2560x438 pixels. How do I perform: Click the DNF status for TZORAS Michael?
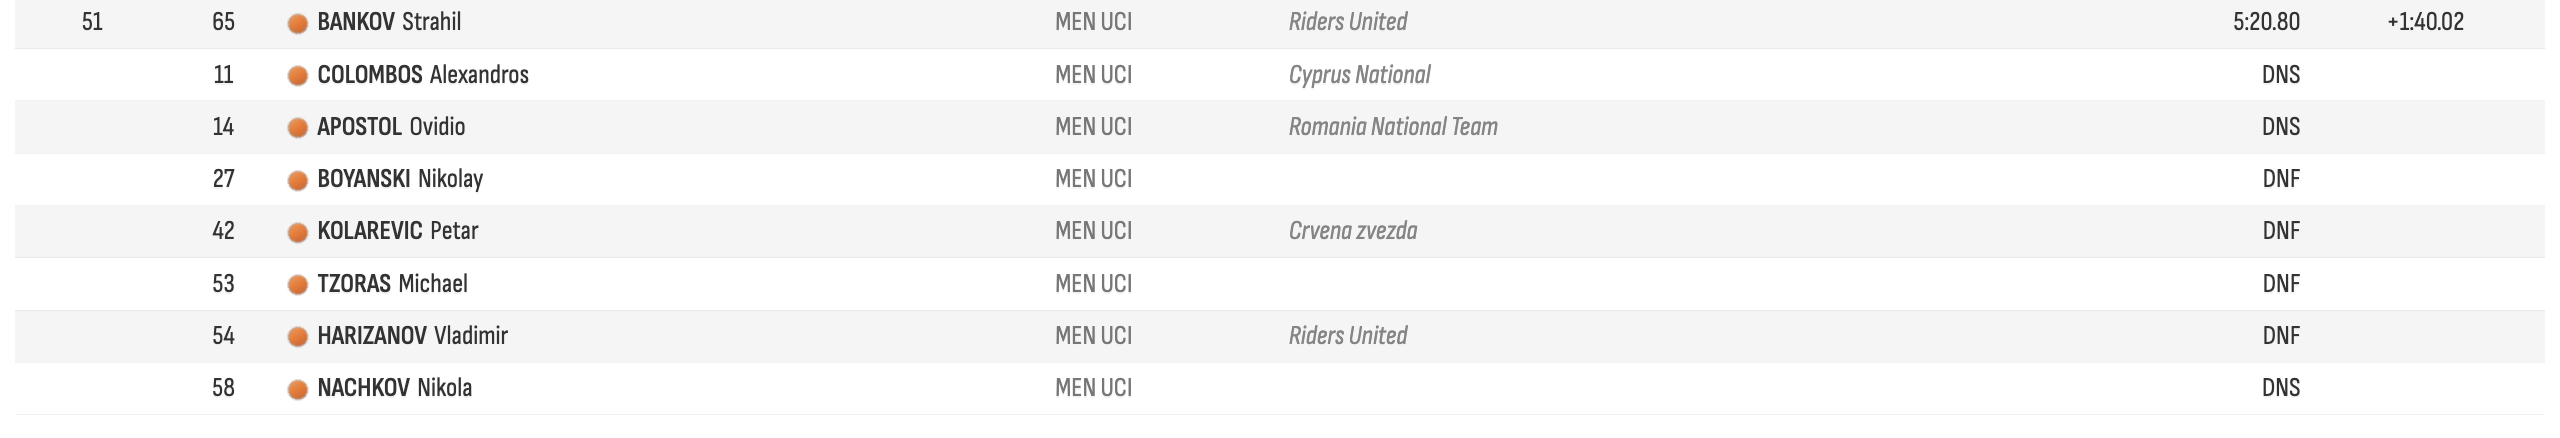[2281, 283]
